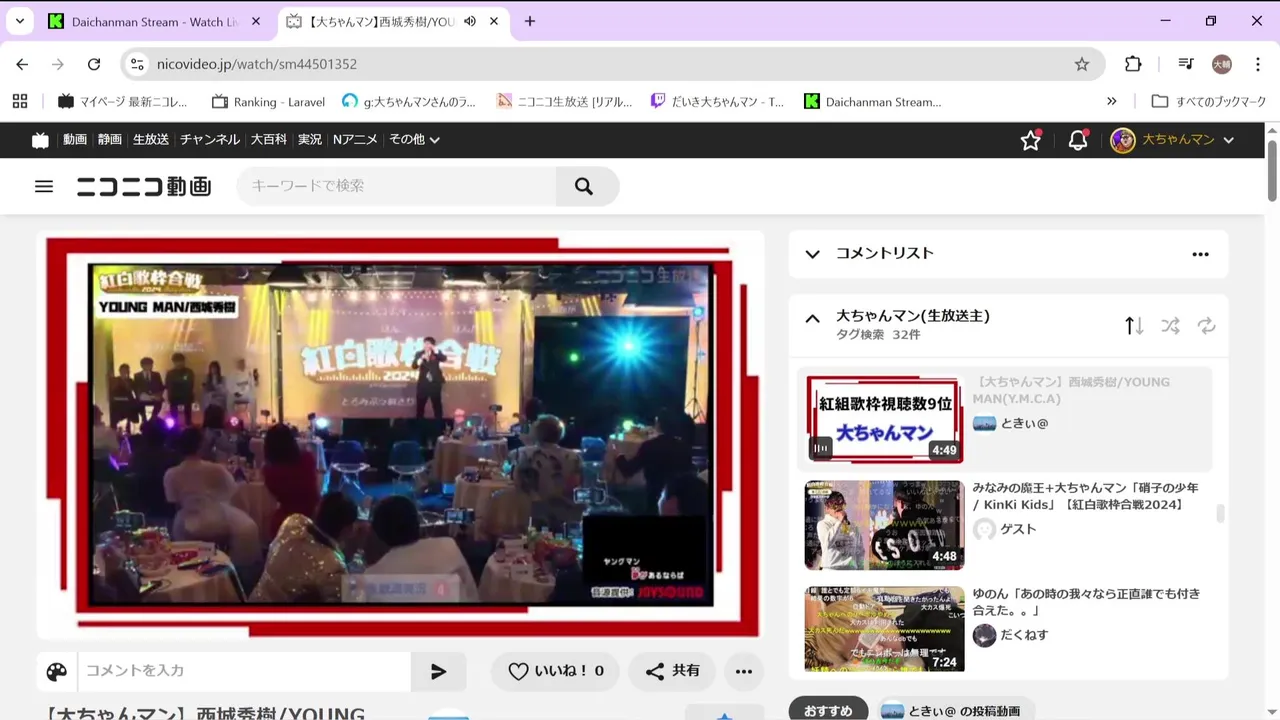The width and height of the screenshot is (1280, 720).
Task: Open the コメントリスト three-dot menu
Action: click(x=1201, y=254)
